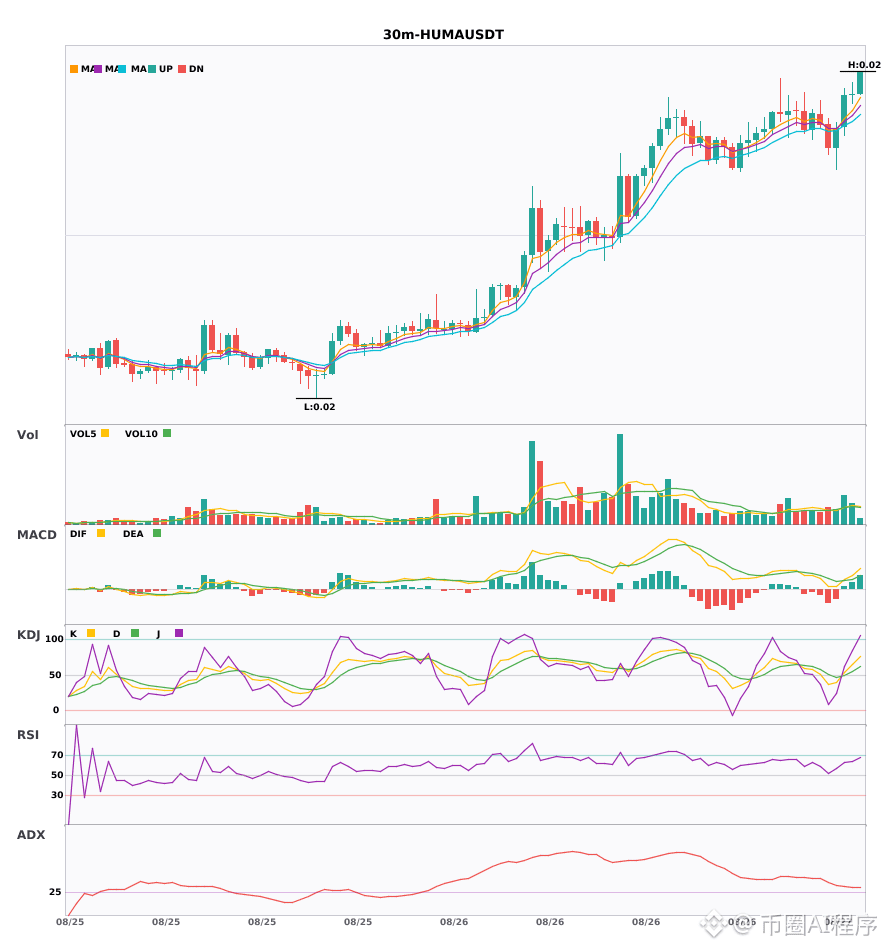Click the green D legend swatch
The image size is (885, 950).
point(135,633)
